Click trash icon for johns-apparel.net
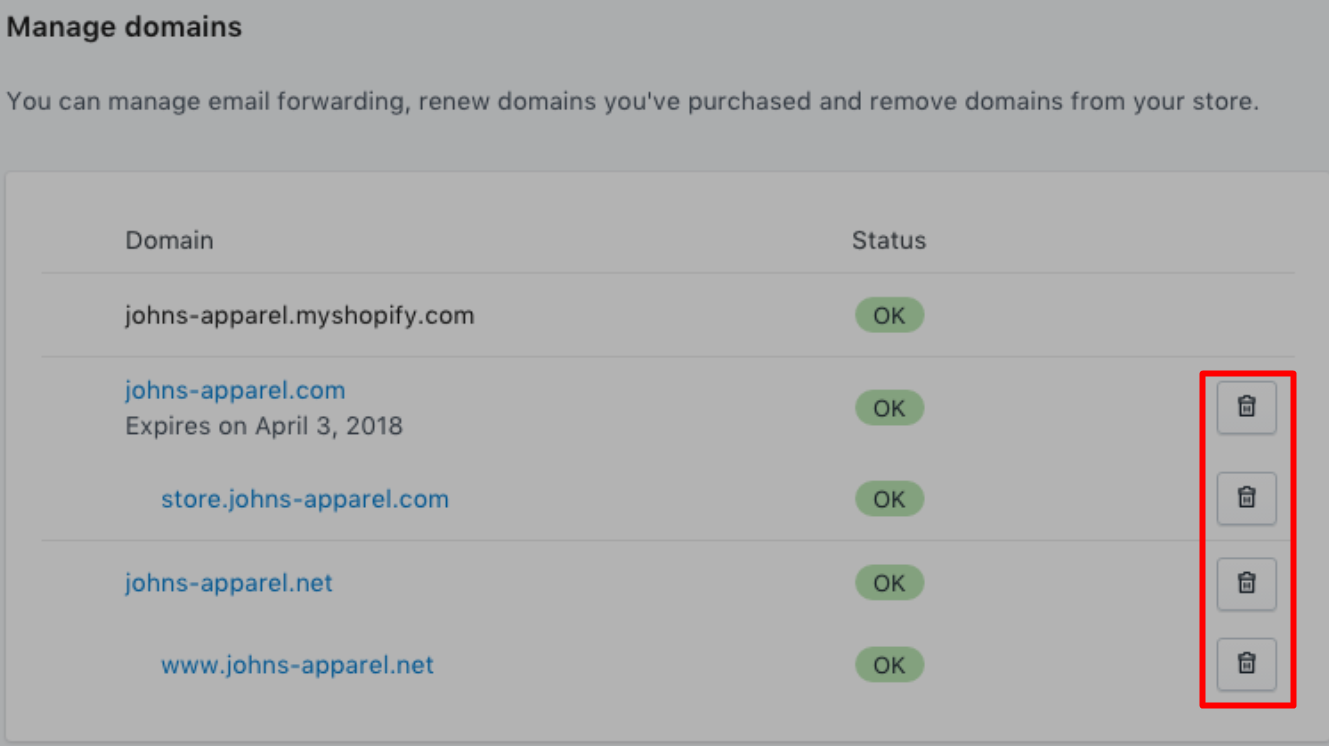The image size is (1329, 746). pos(1246,583)
